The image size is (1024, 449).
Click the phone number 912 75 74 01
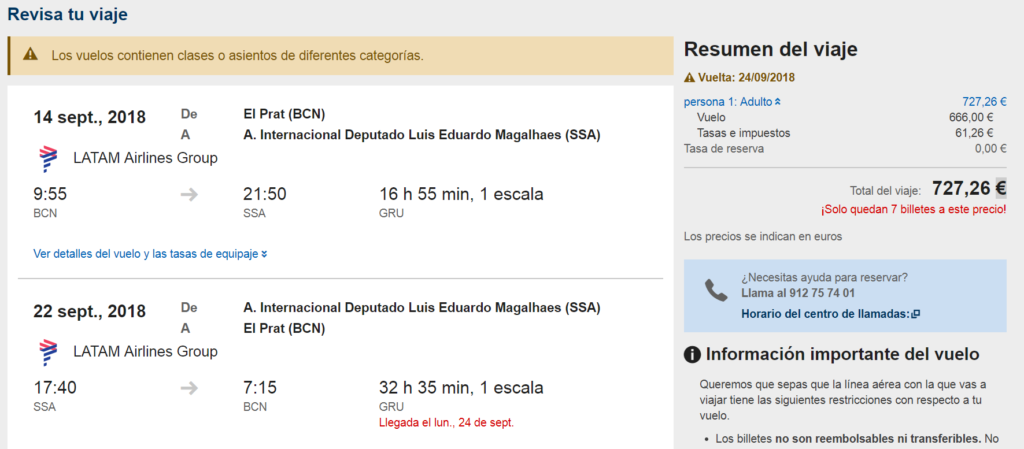(819, 293)
